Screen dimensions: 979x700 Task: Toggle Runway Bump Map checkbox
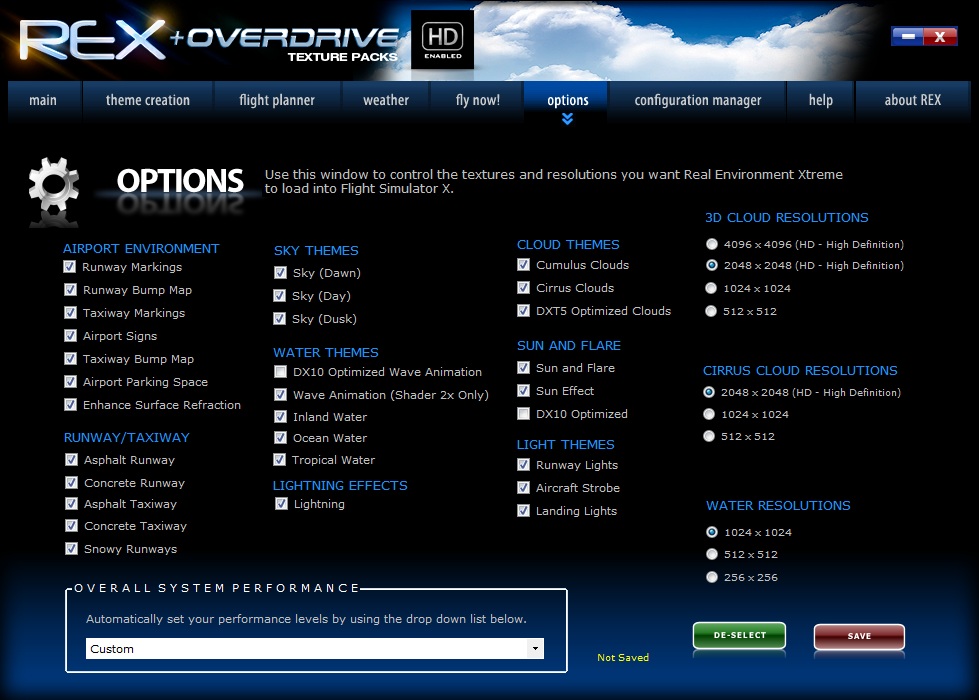pos(71,290)
